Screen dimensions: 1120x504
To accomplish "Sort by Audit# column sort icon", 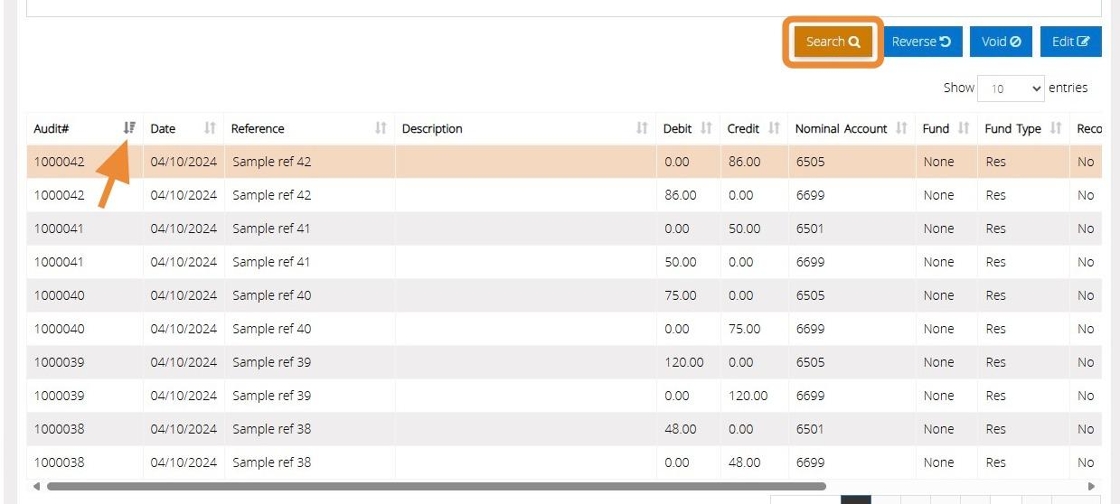I will (x=129, y=128).
